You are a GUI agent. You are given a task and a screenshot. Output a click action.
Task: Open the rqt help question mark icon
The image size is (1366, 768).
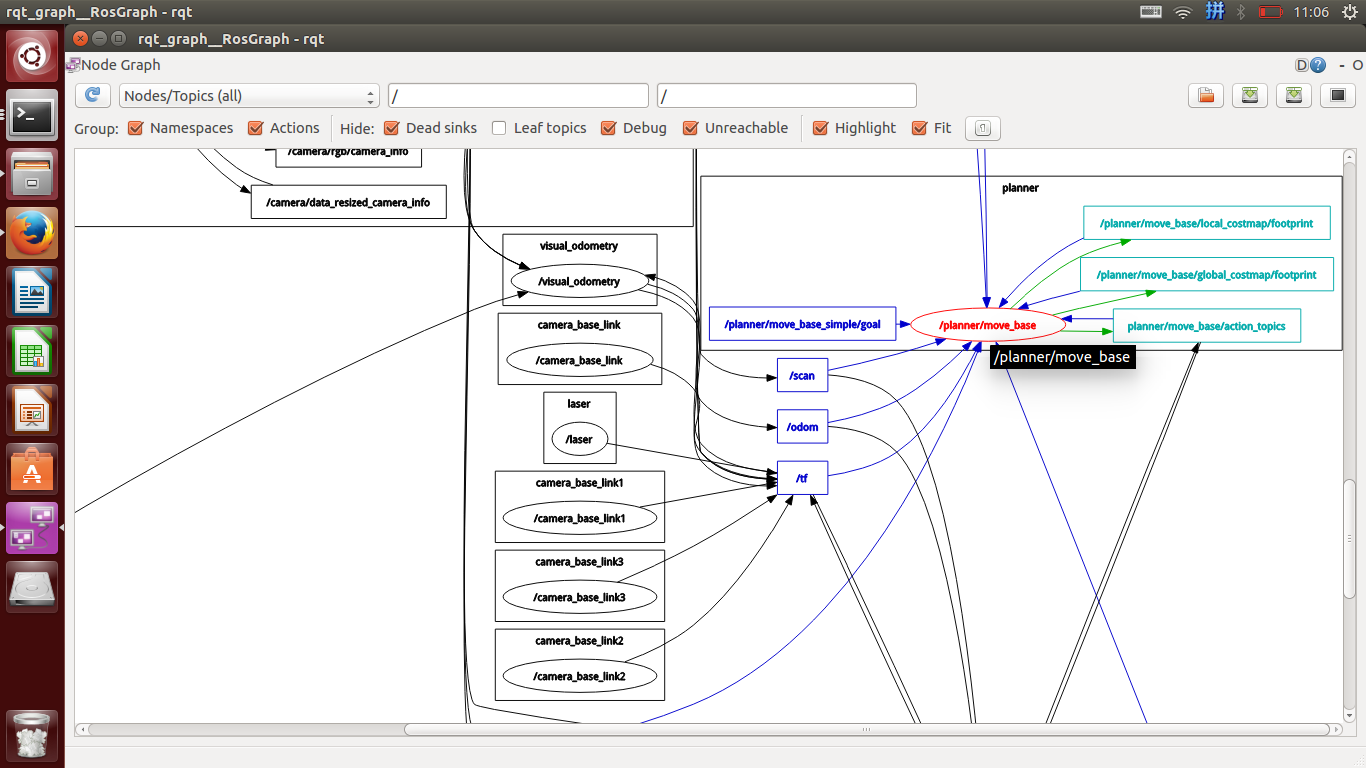pos(1318,65)
